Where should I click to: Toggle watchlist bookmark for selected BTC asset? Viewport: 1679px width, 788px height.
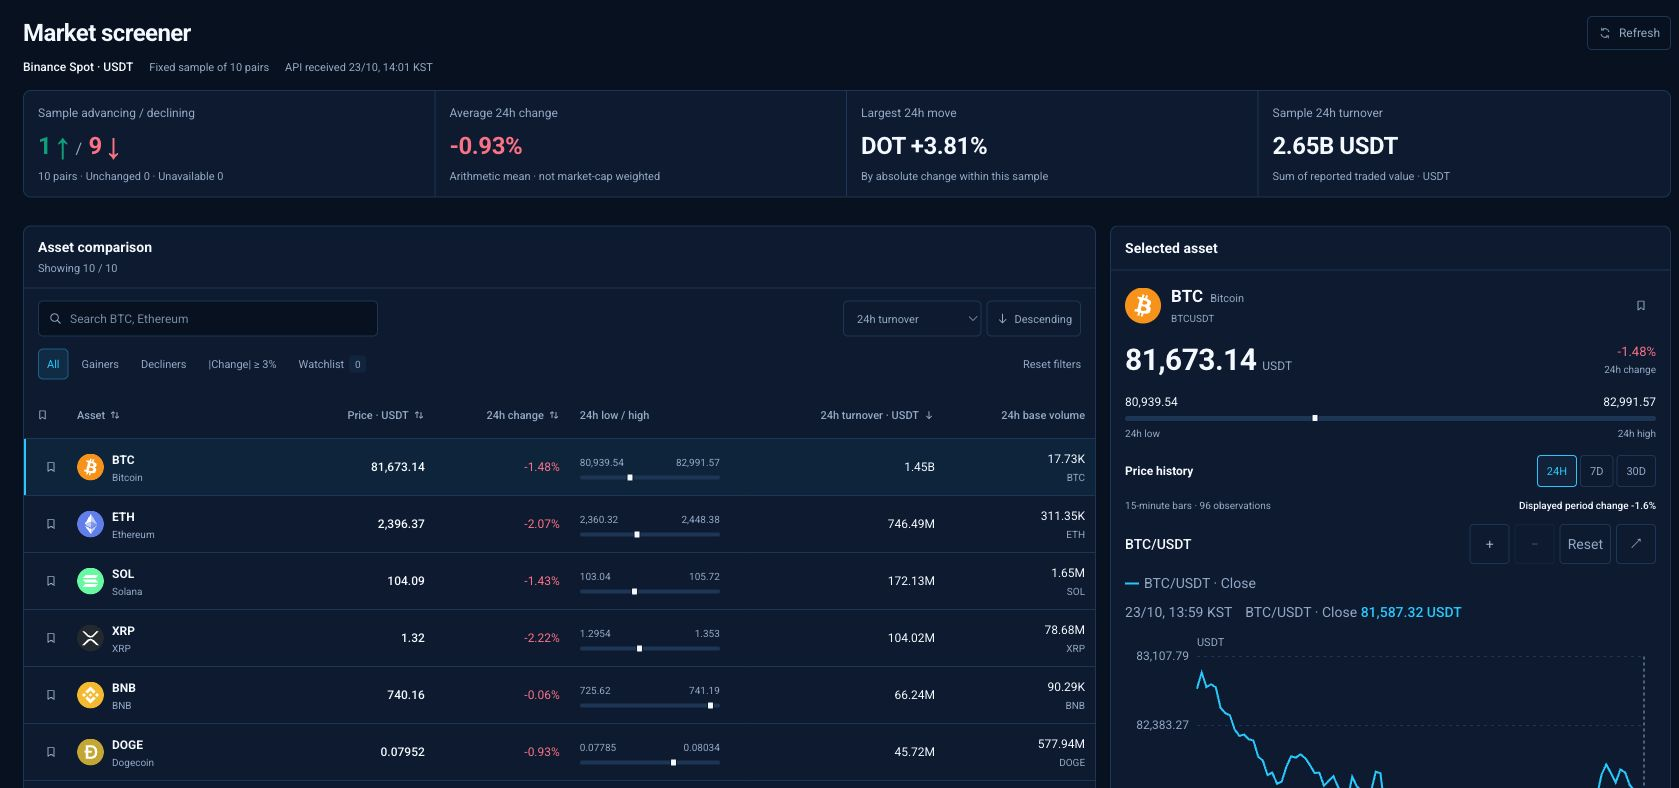[x=1641, y=306]
